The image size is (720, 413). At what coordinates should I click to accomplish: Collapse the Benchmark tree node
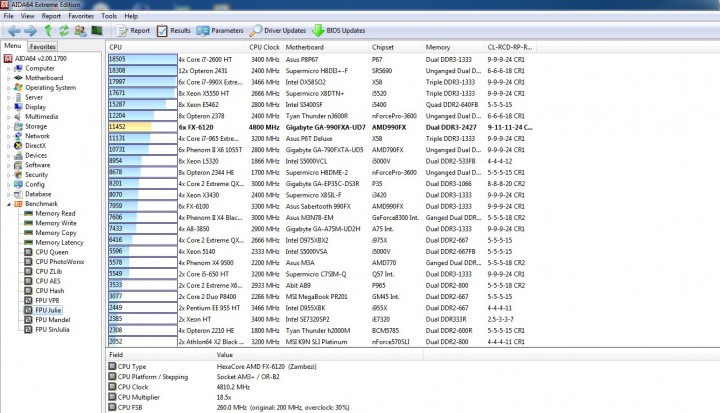point(8,204)
